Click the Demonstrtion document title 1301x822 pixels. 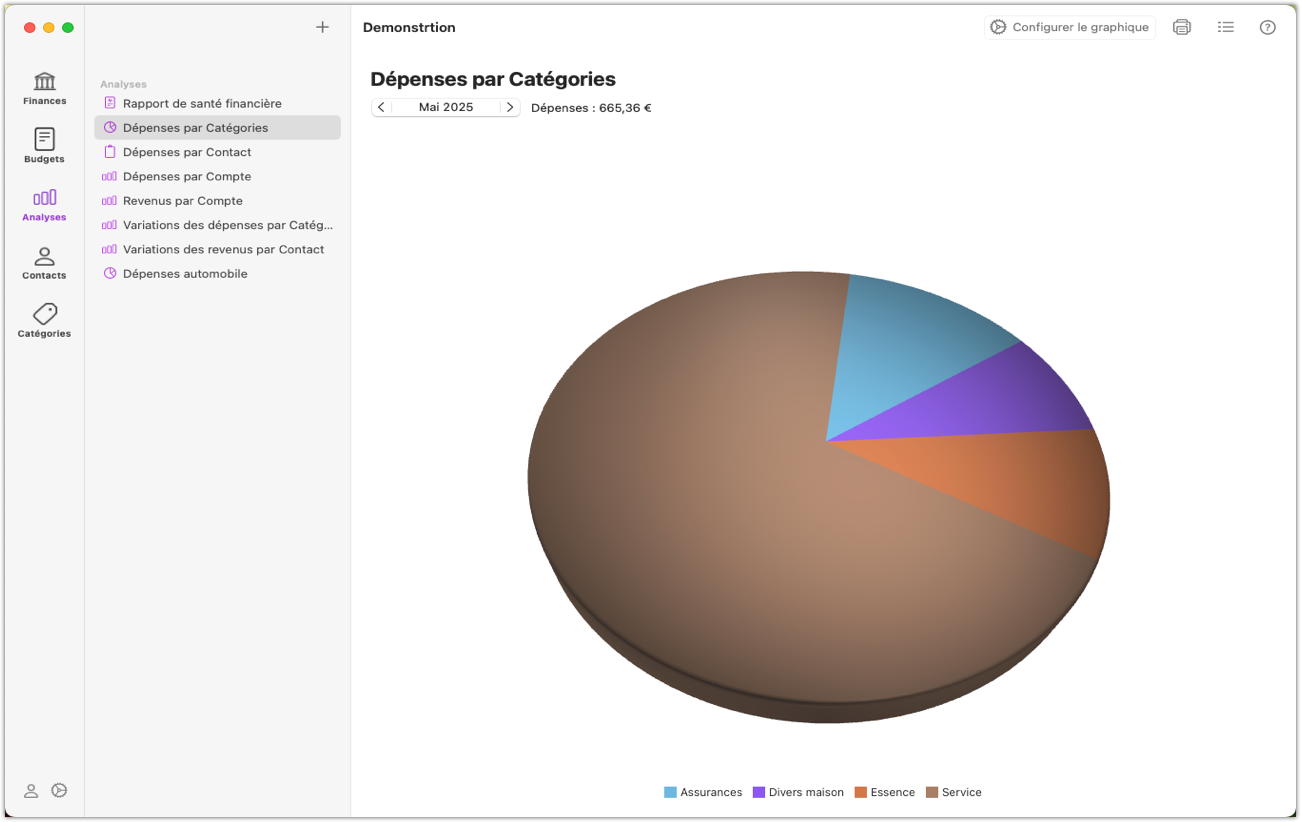(409, 27)
